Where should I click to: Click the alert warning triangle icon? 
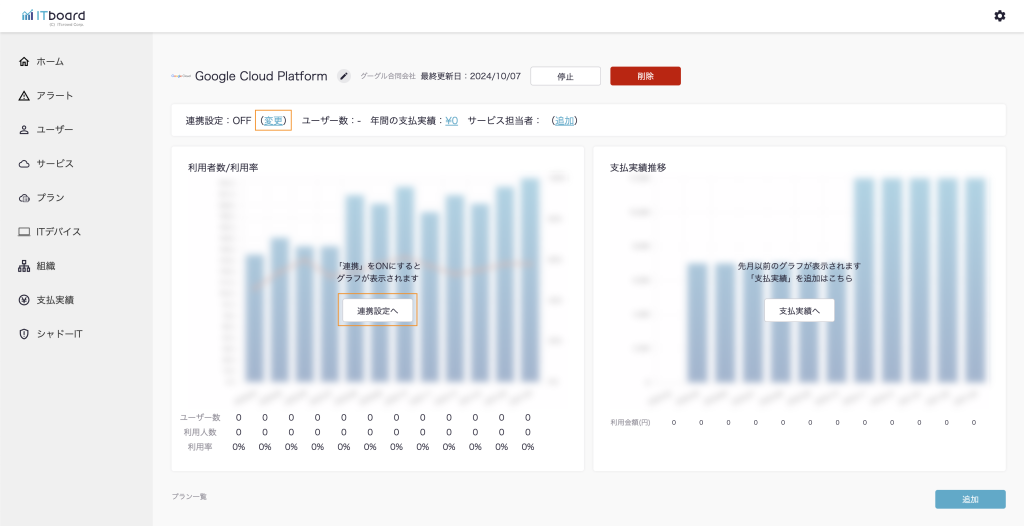click(x=24, y=96)
